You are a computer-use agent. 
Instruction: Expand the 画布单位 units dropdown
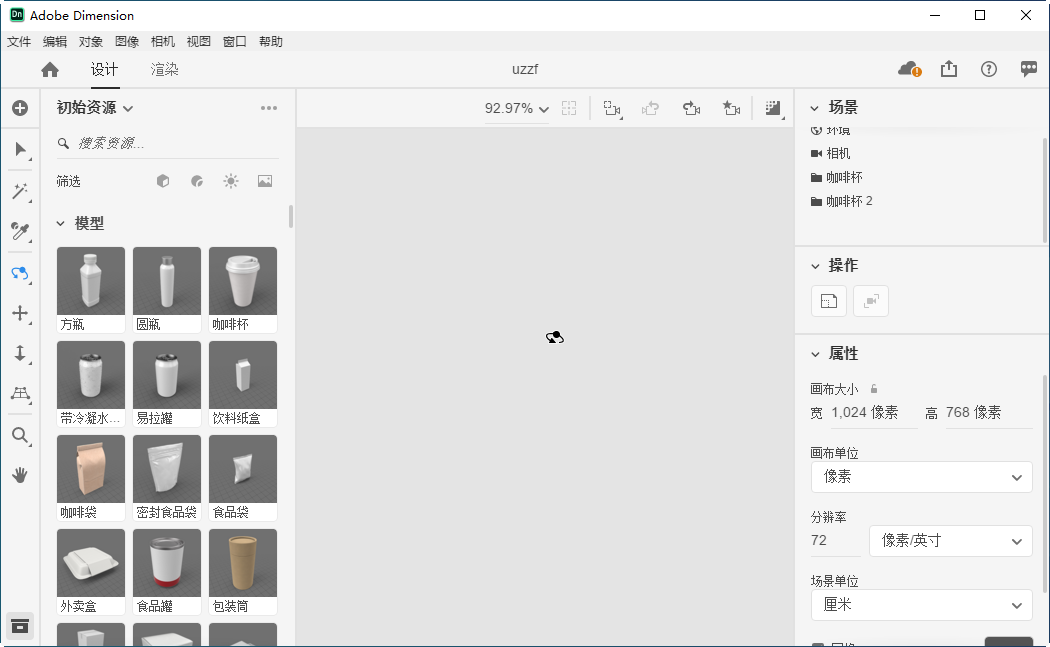[920, 477]
